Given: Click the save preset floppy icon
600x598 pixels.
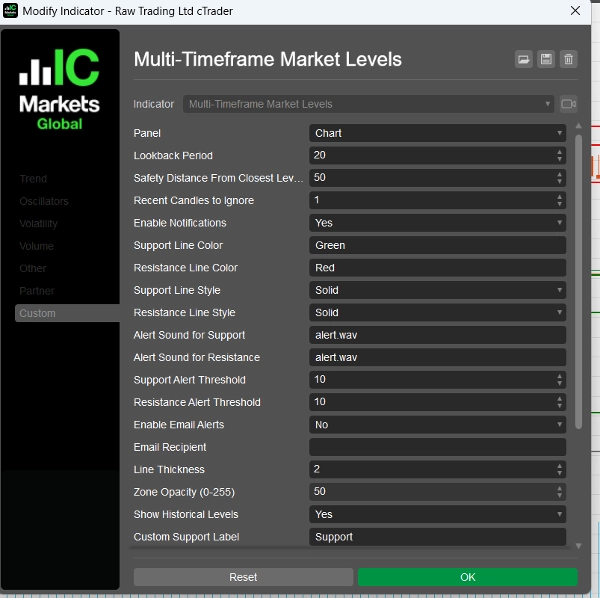Looking at the screenshot, I should tap(546, 59).
